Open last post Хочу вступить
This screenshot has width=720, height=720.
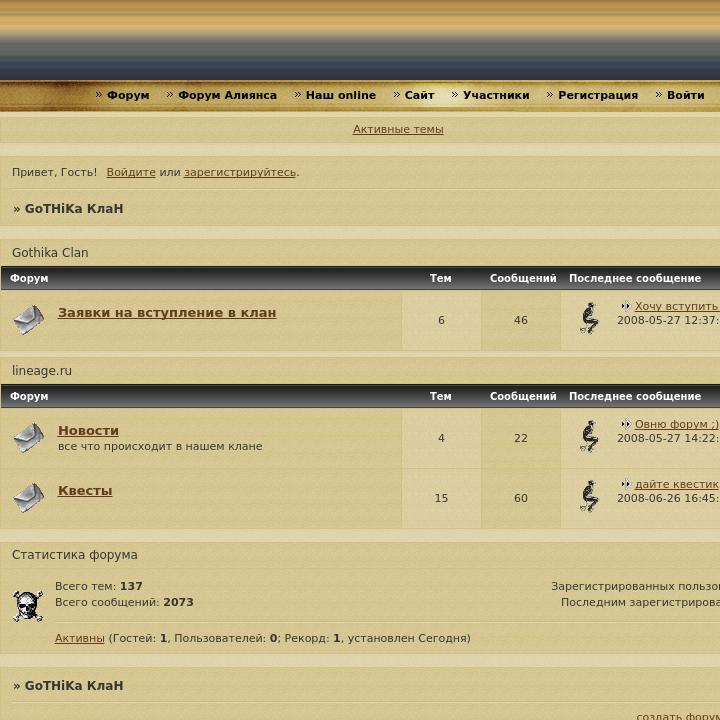tap(677, 306)
